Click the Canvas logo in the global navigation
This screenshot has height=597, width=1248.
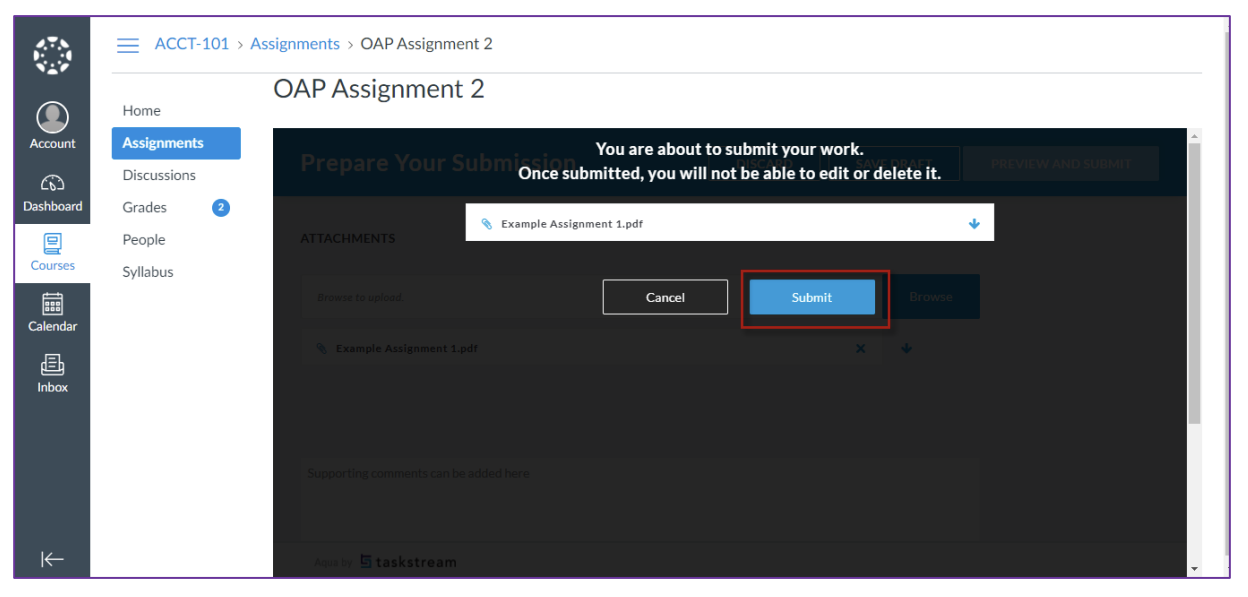pos(52,54)
